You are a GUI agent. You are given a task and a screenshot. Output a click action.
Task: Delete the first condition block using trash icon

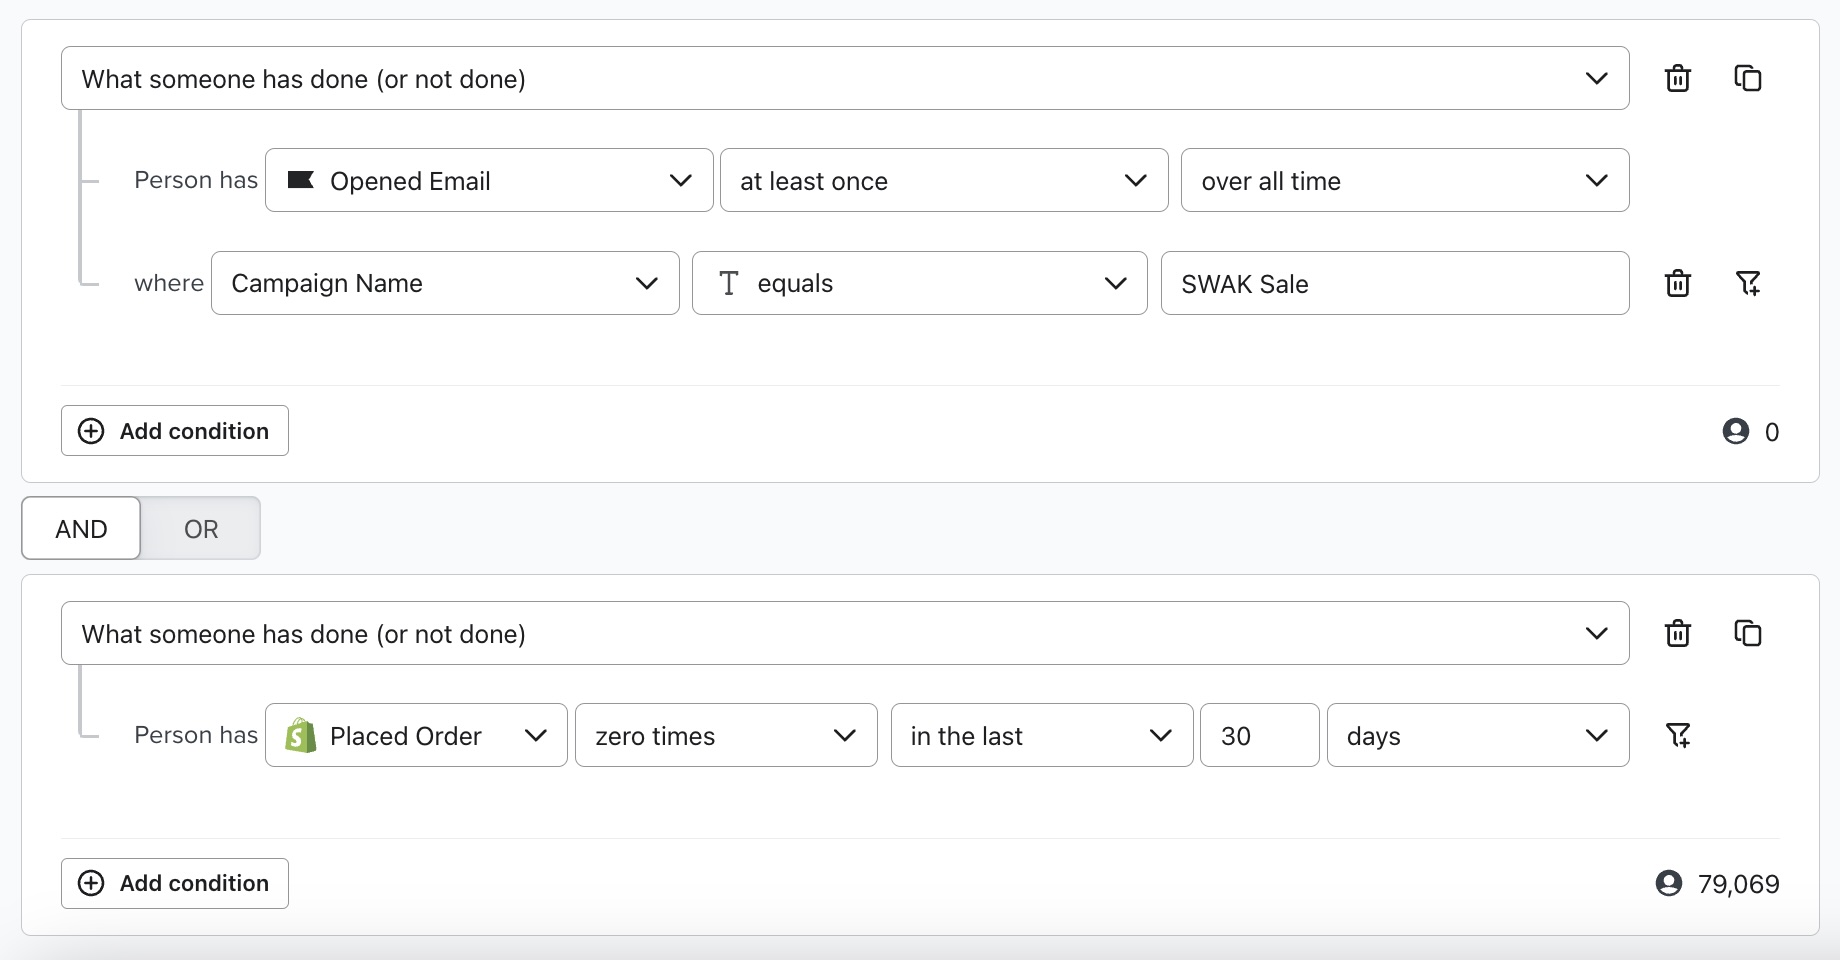coord(1678,78)
